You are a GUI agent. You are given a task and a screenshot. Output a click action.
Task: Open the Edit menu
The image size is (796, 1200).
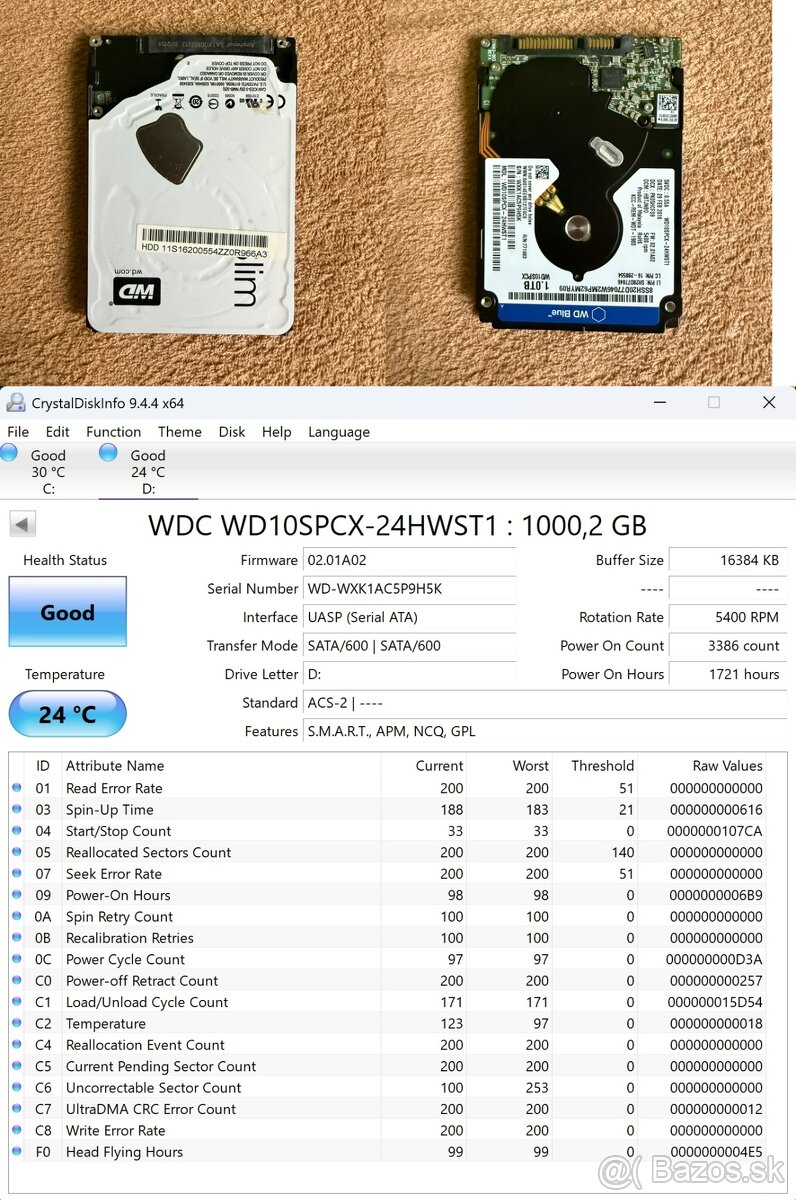[58, 432]
